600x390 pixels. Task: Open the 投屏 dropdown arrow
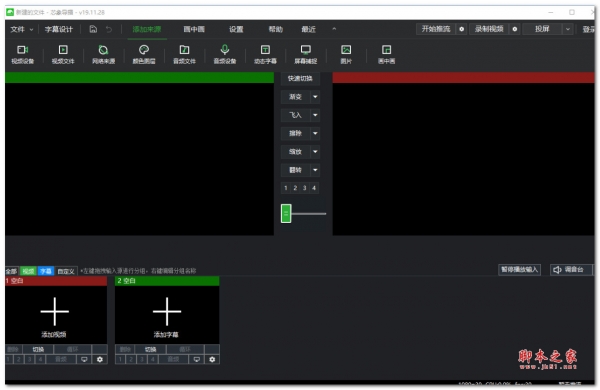(x=568, y=29)
